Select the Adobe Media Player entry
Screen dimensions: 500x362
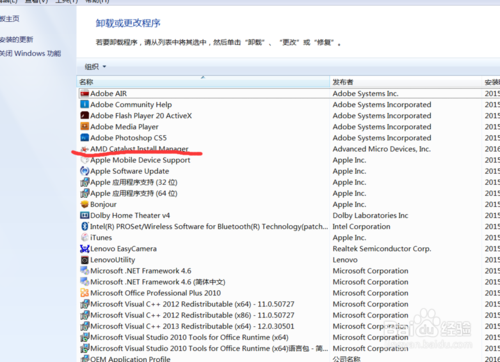124,127
